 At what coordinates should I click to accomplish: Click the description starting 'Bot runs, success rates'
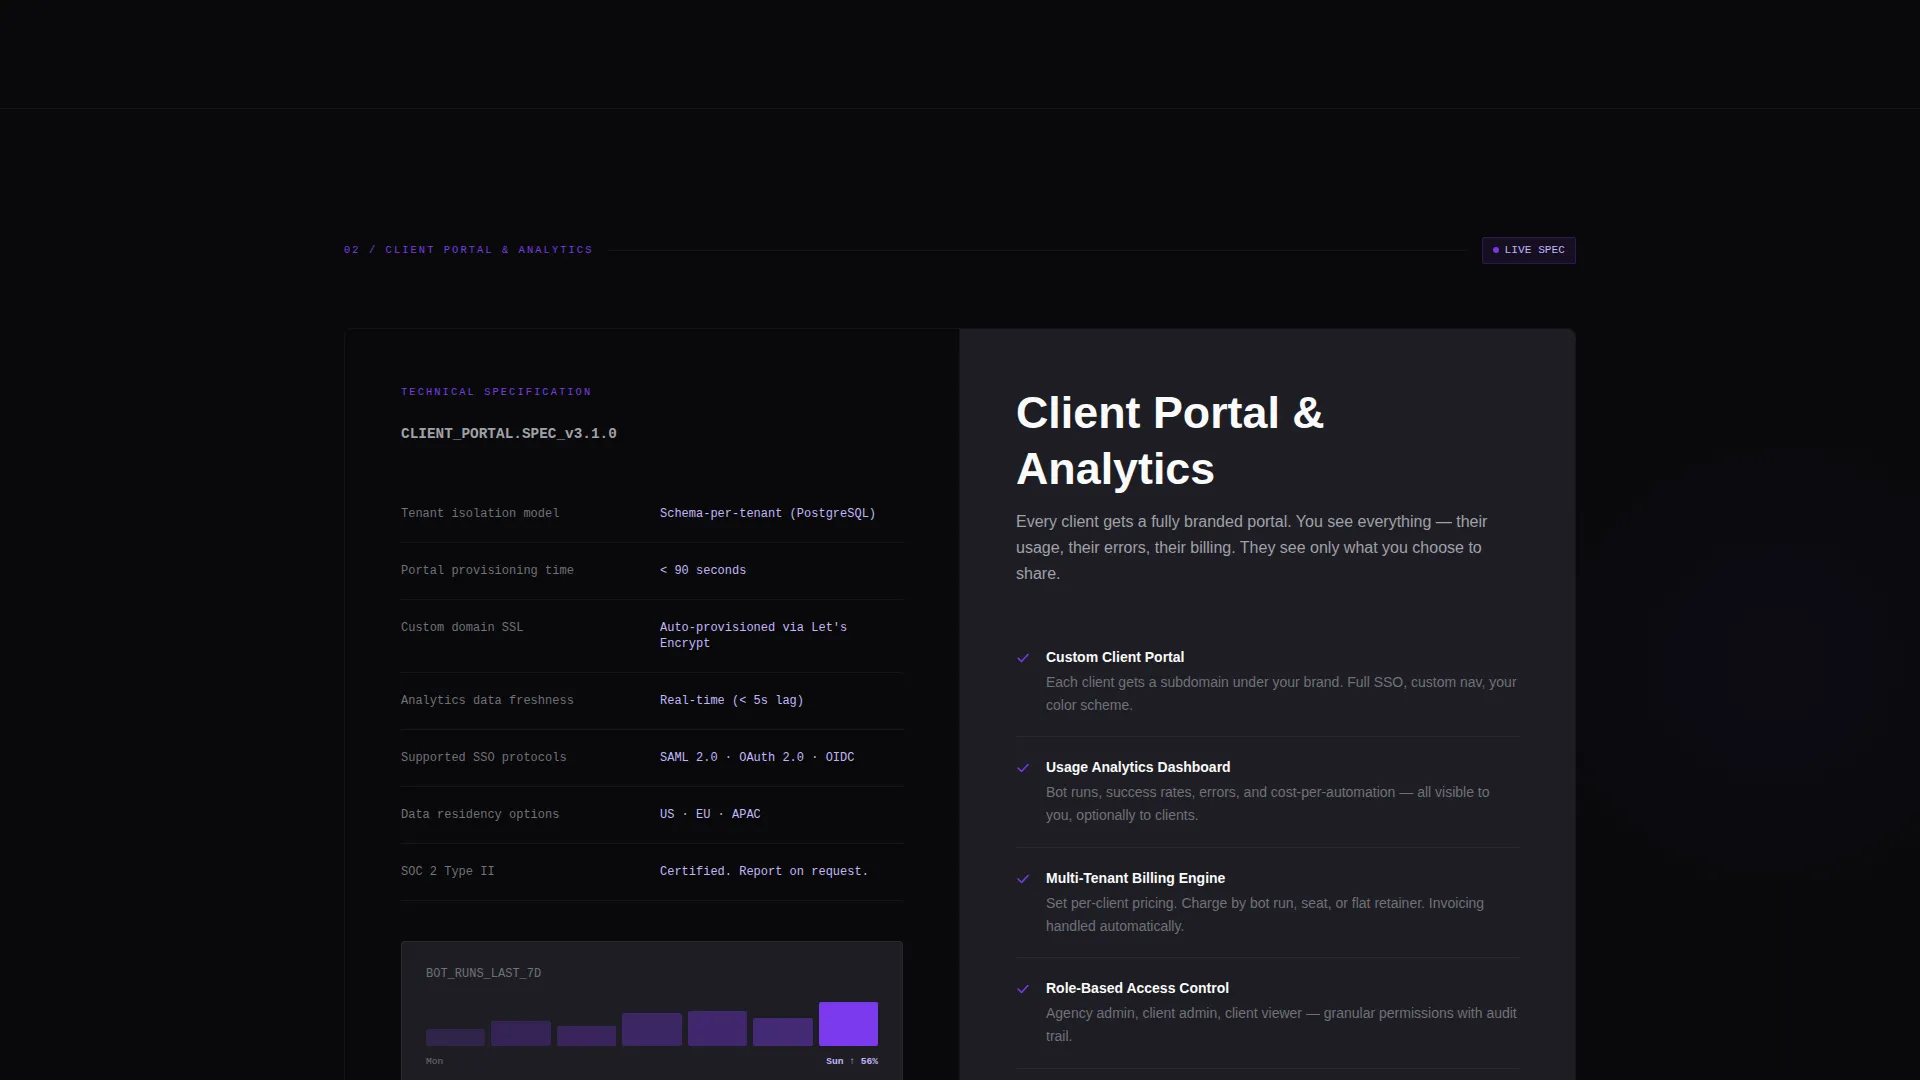click(1268, 803)
